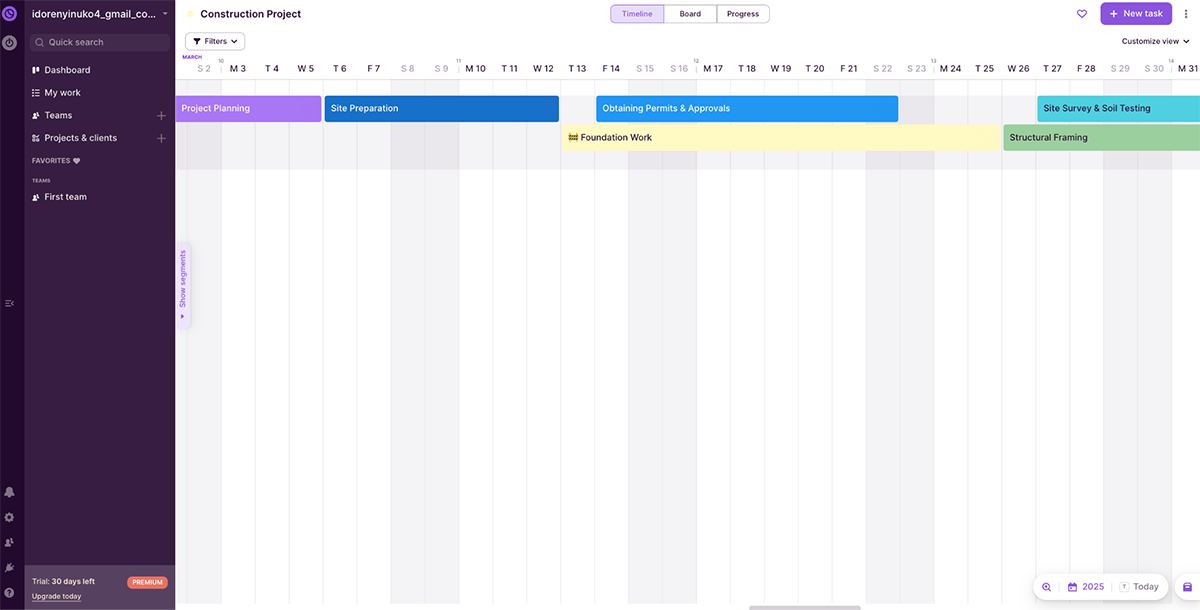Open the Filters dropdown
Image resolution: width=1200 pixels, height=610 pixels.
214,41
